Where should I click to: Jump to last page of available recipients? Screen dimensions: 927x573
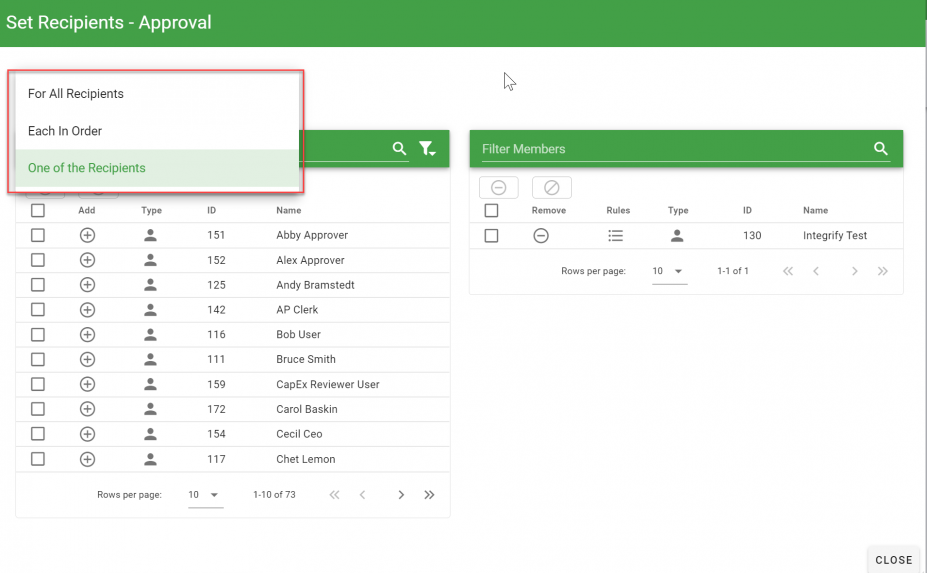[x=429, y=495]
